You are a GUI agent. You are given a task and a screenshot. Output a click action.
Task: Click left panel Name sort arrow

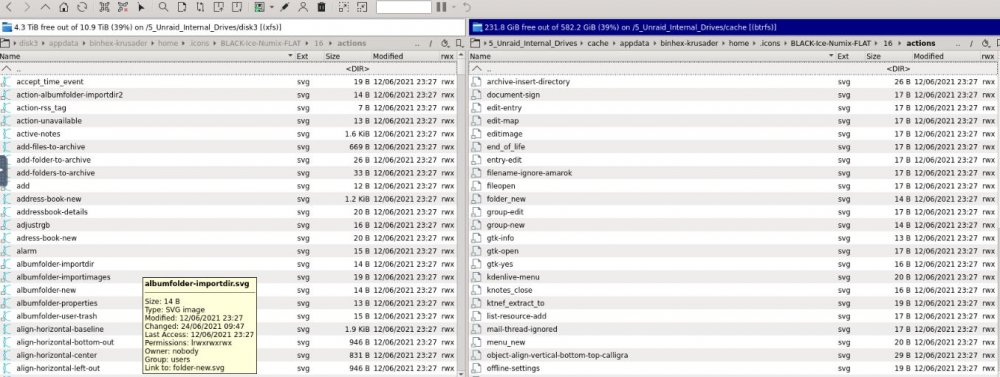pos(291,56)
